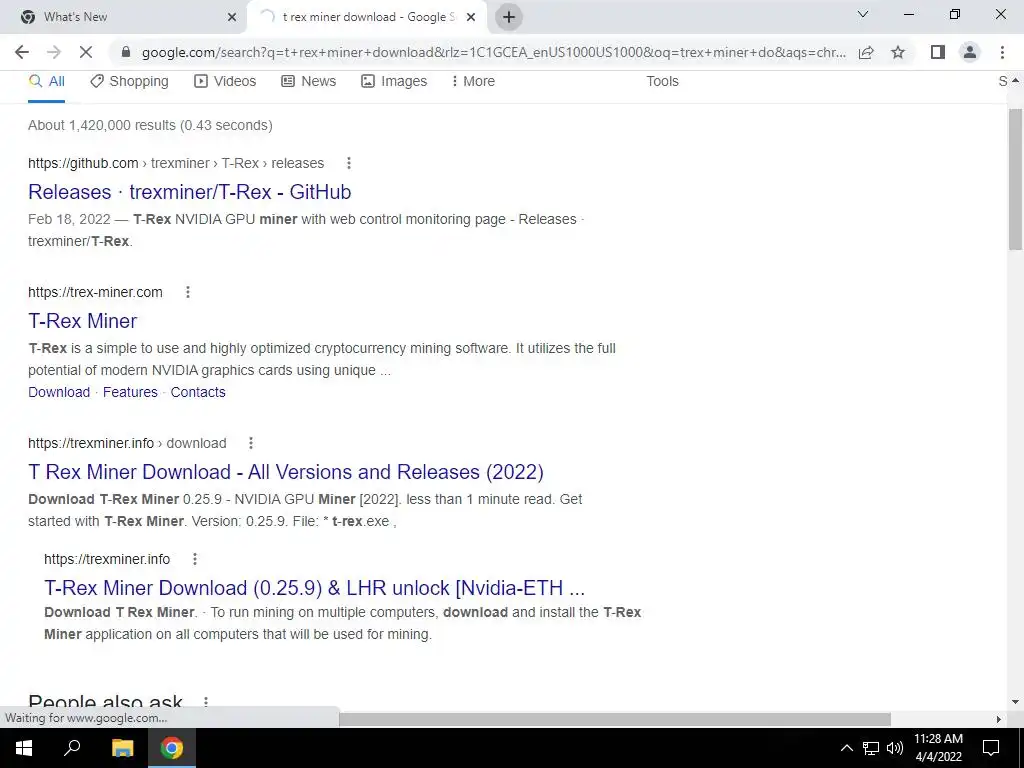Follow the Contacts sitelink
This screenshot has width=1024, height=768.
click(198, 392)
